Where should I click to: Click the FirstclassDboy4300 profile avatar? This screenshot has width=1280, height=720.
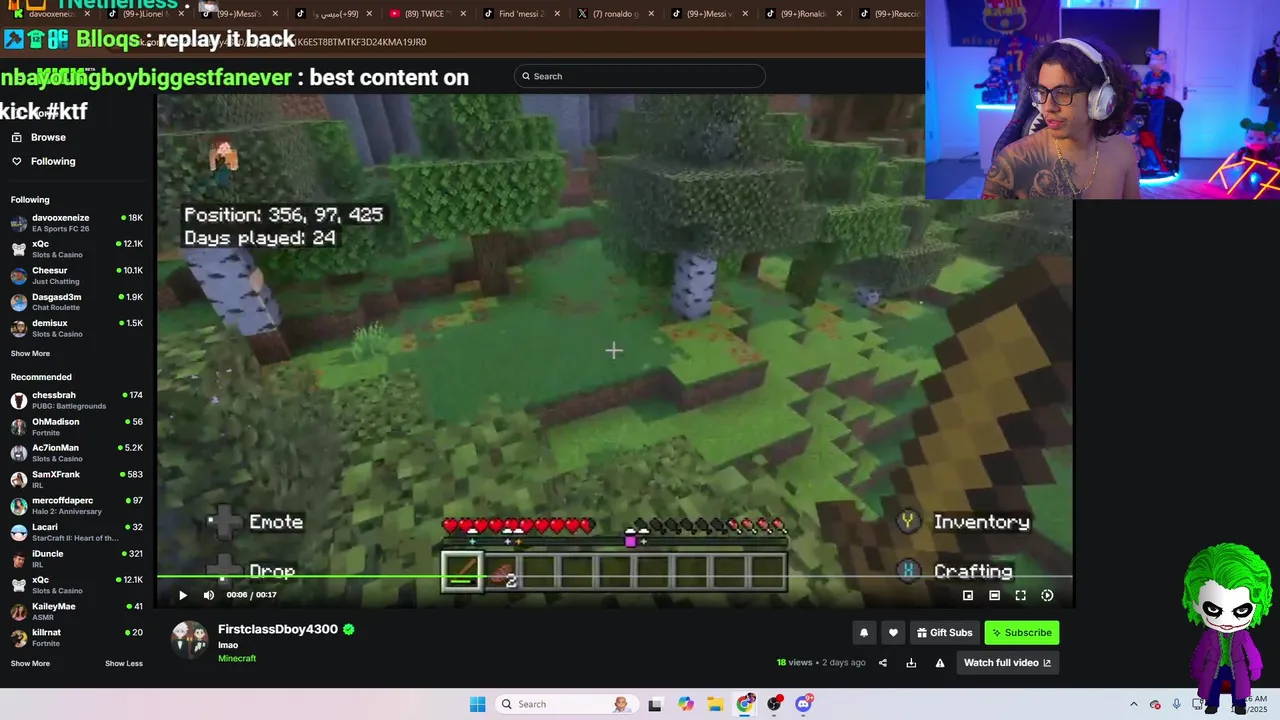pos(189,639)
